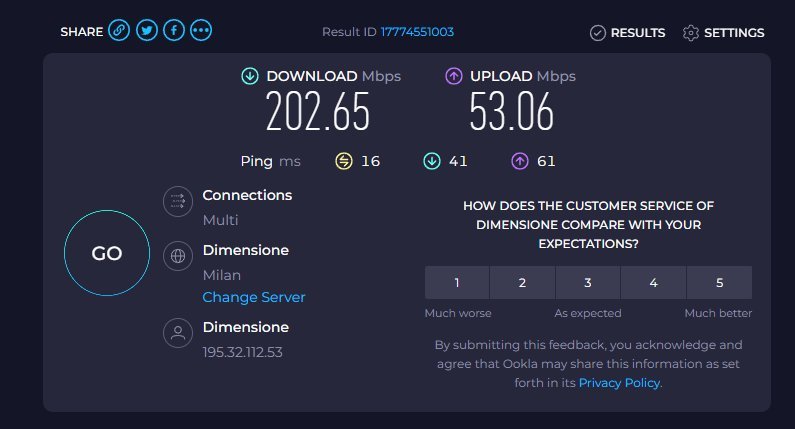Select rating 3, as expected
The height and width of the screenshot is (429, 795).
[x=588, y=283]
